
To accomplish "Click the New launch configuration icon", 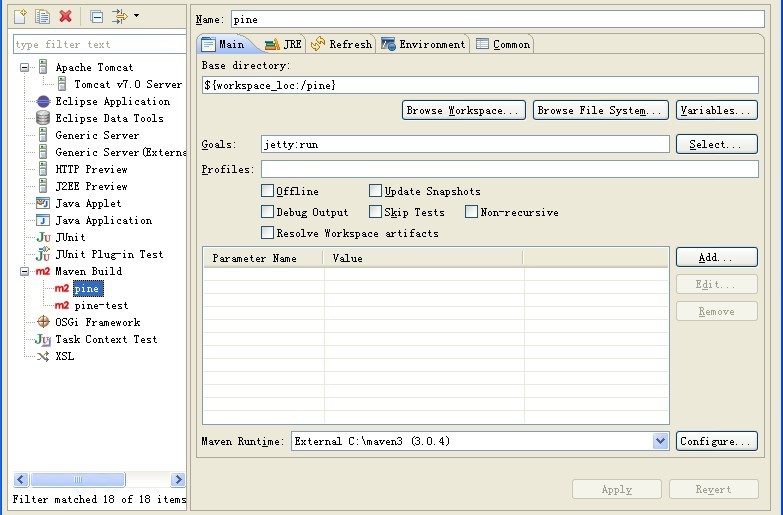I will pyautogui.click(x=20, y=16).
